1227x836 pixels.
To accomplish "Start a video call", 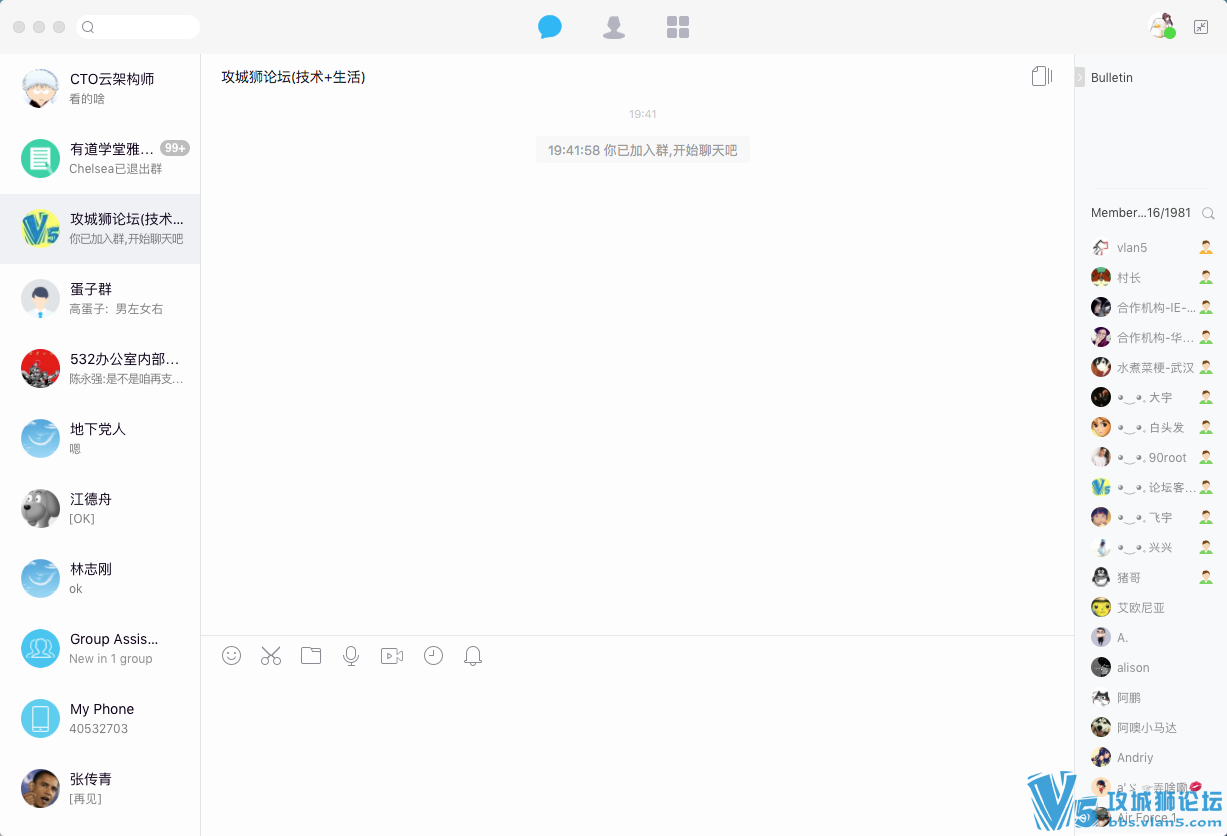I will (392, 656).
